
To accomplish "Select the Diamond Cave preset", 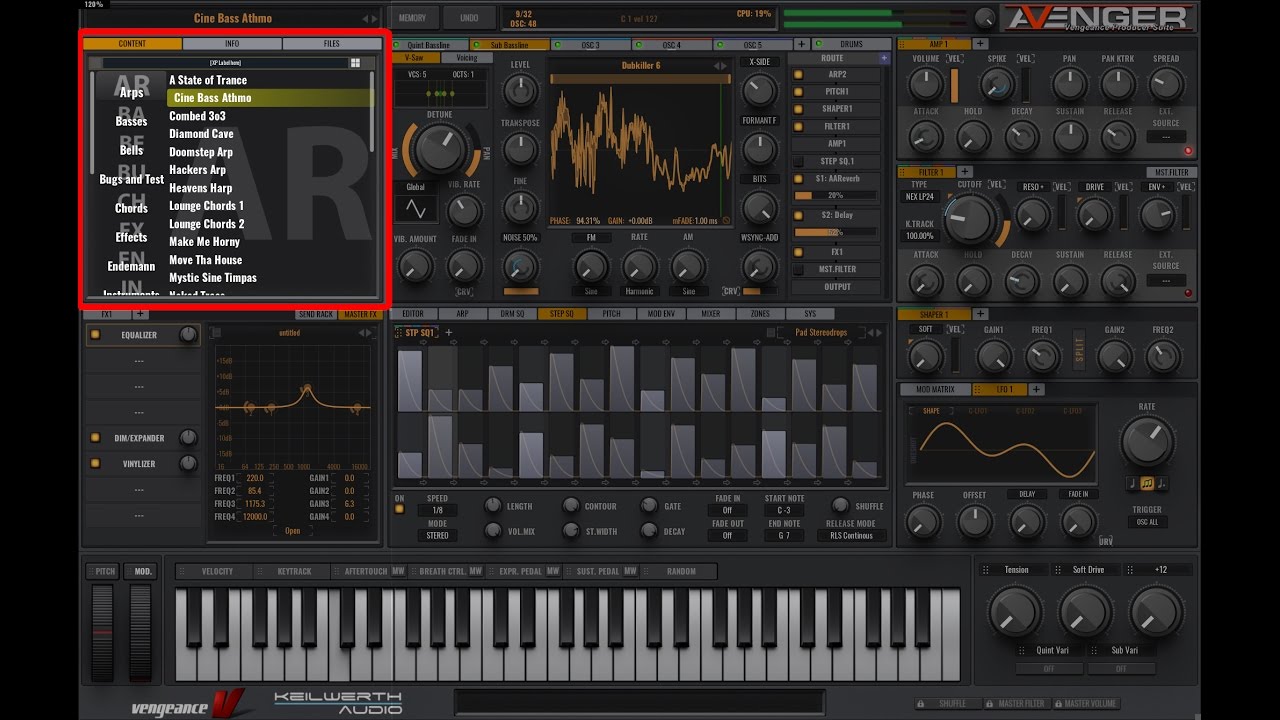I will [201, 134].
